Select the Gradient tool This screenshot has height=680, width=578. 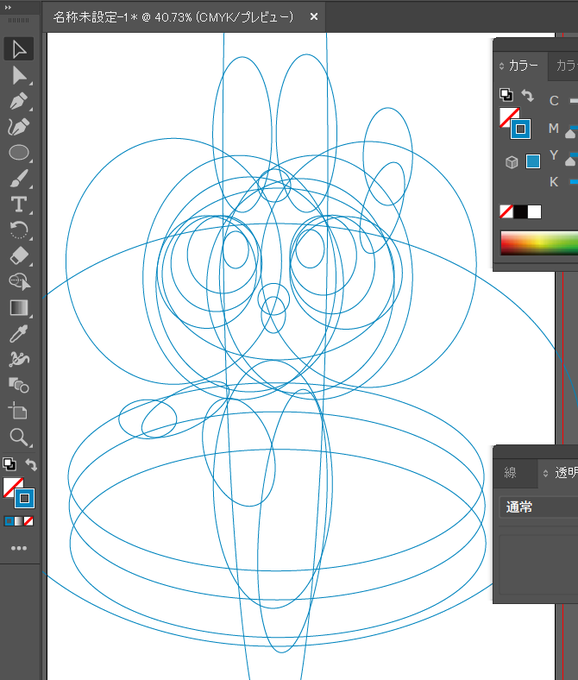point(19,307)
